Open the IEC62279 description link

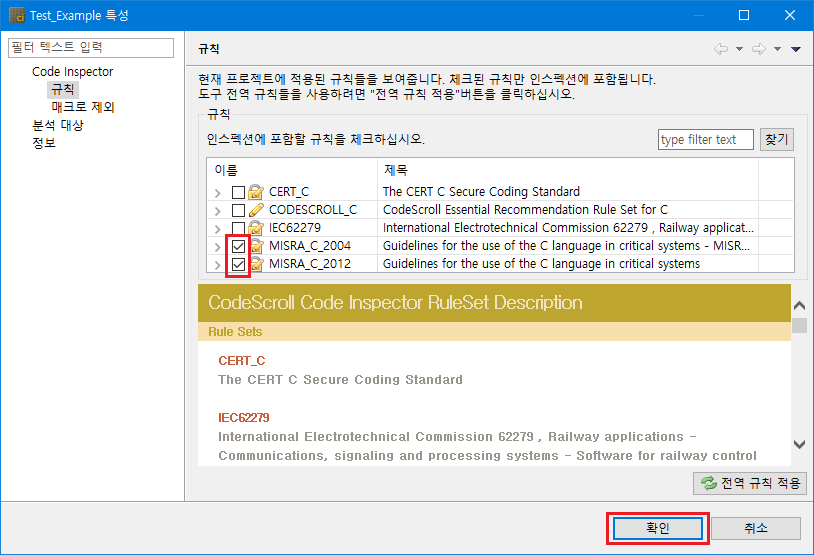click(x=243, y=418)
